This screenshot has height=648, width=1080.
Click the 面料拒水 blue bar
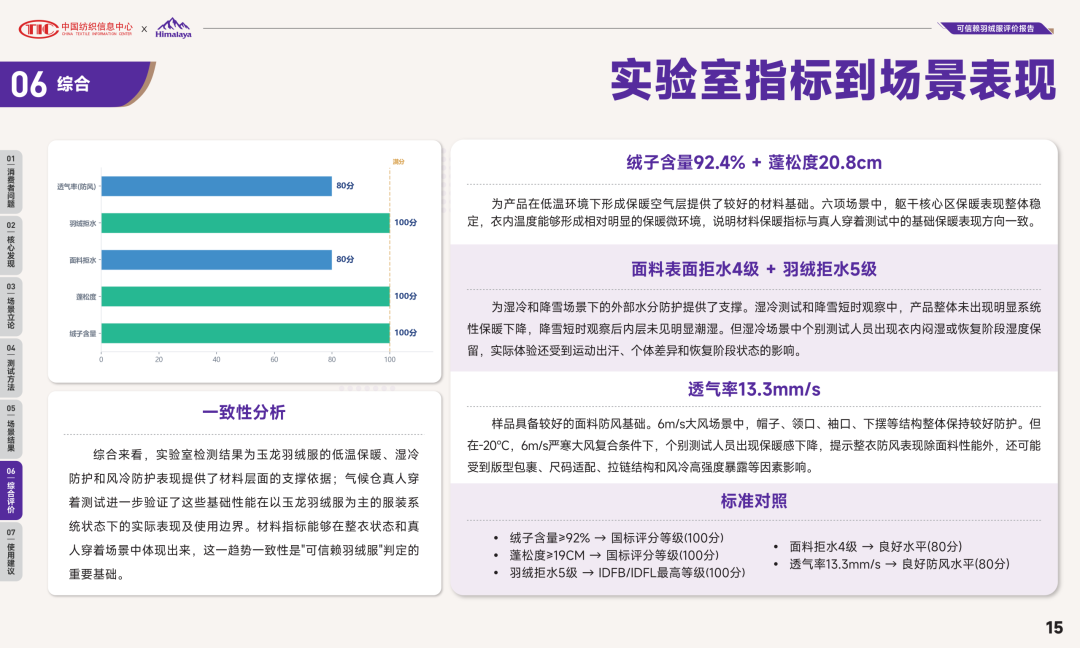(216, 260)
